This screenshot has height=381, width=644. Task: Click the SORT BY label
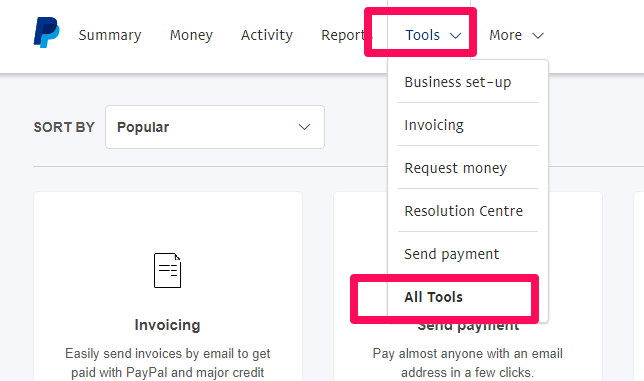(x=64, y=127)
